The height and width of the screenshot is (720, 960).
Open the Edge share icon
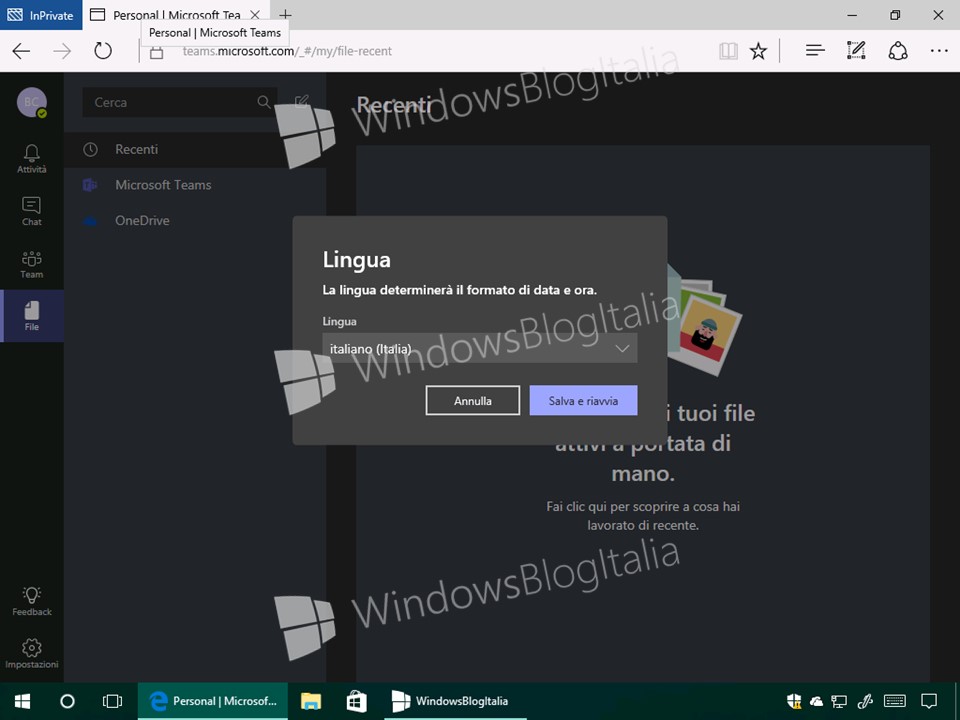(x=898, y=51)
